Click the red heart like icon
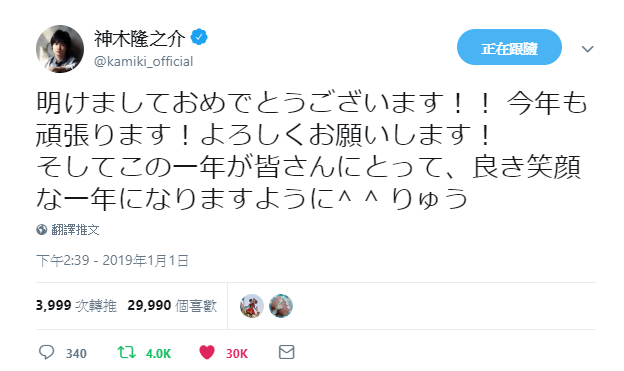The image size is (624, 371). 207,352
